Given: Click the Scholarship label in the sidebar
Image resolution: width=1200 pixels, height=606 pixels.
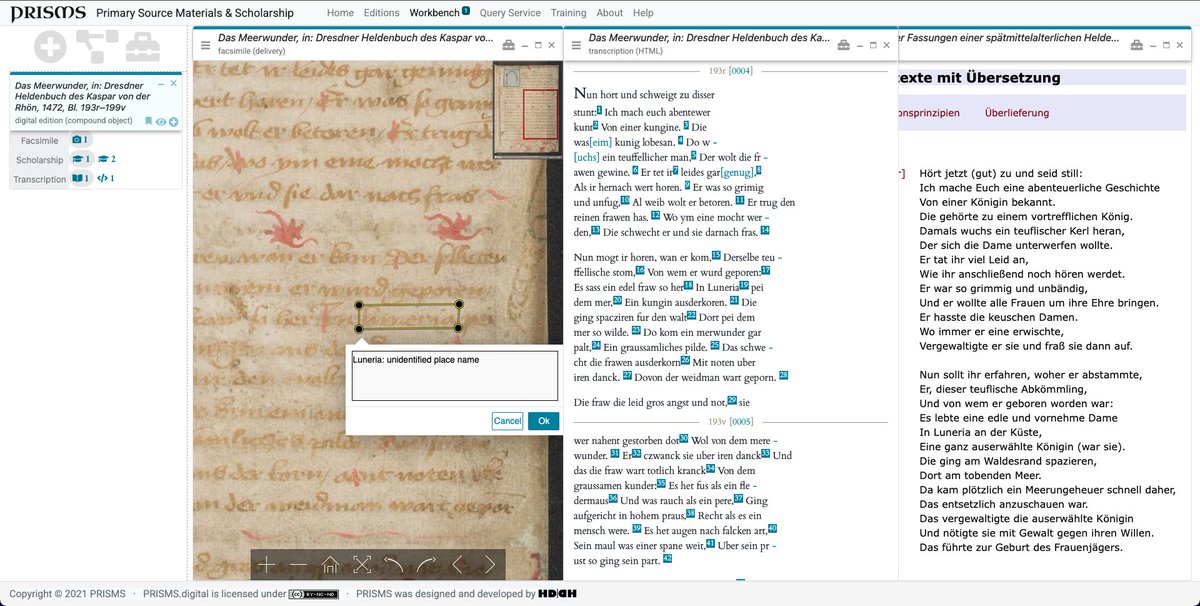Looking at the screenshot, I should pyautogui.click(x=40, y=160).
